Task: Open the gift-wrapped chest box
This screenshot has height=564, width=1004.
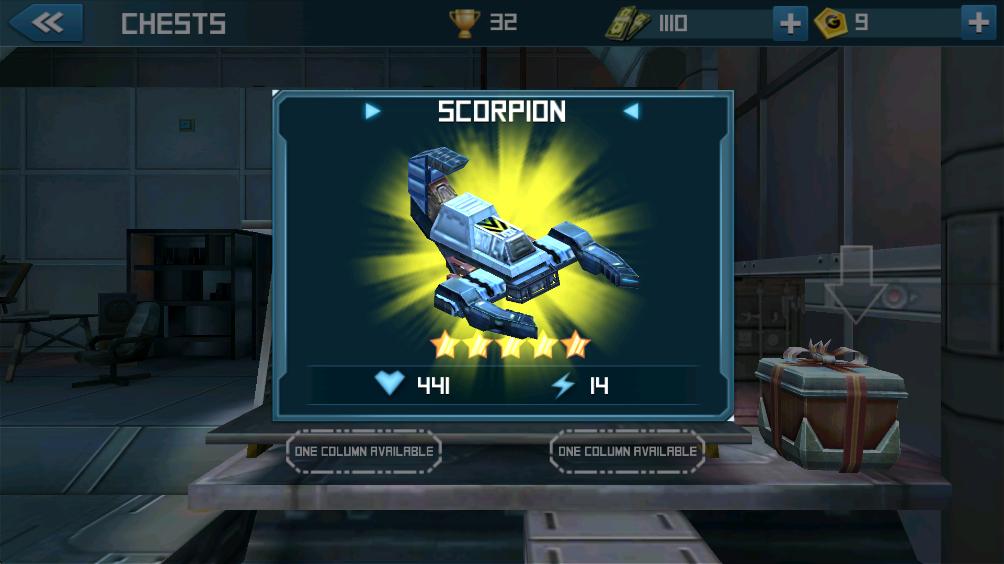Action: (x=830, y=405)
